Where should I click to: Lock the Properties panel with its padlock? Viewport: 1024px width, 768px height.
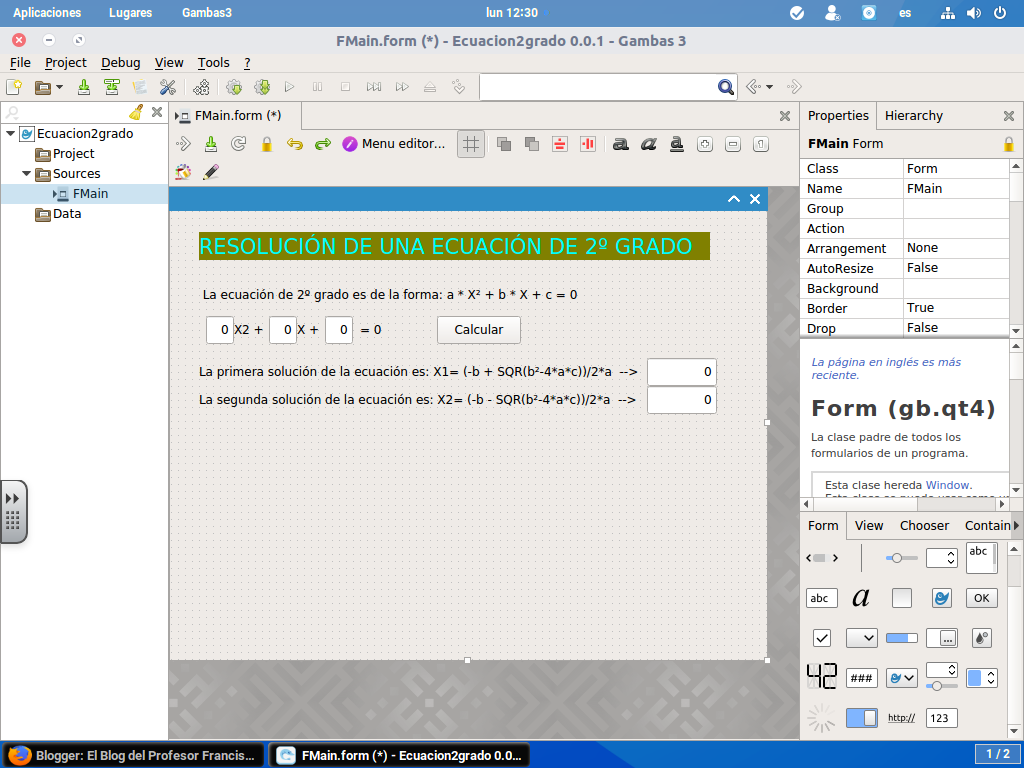tap(1010, 143)
